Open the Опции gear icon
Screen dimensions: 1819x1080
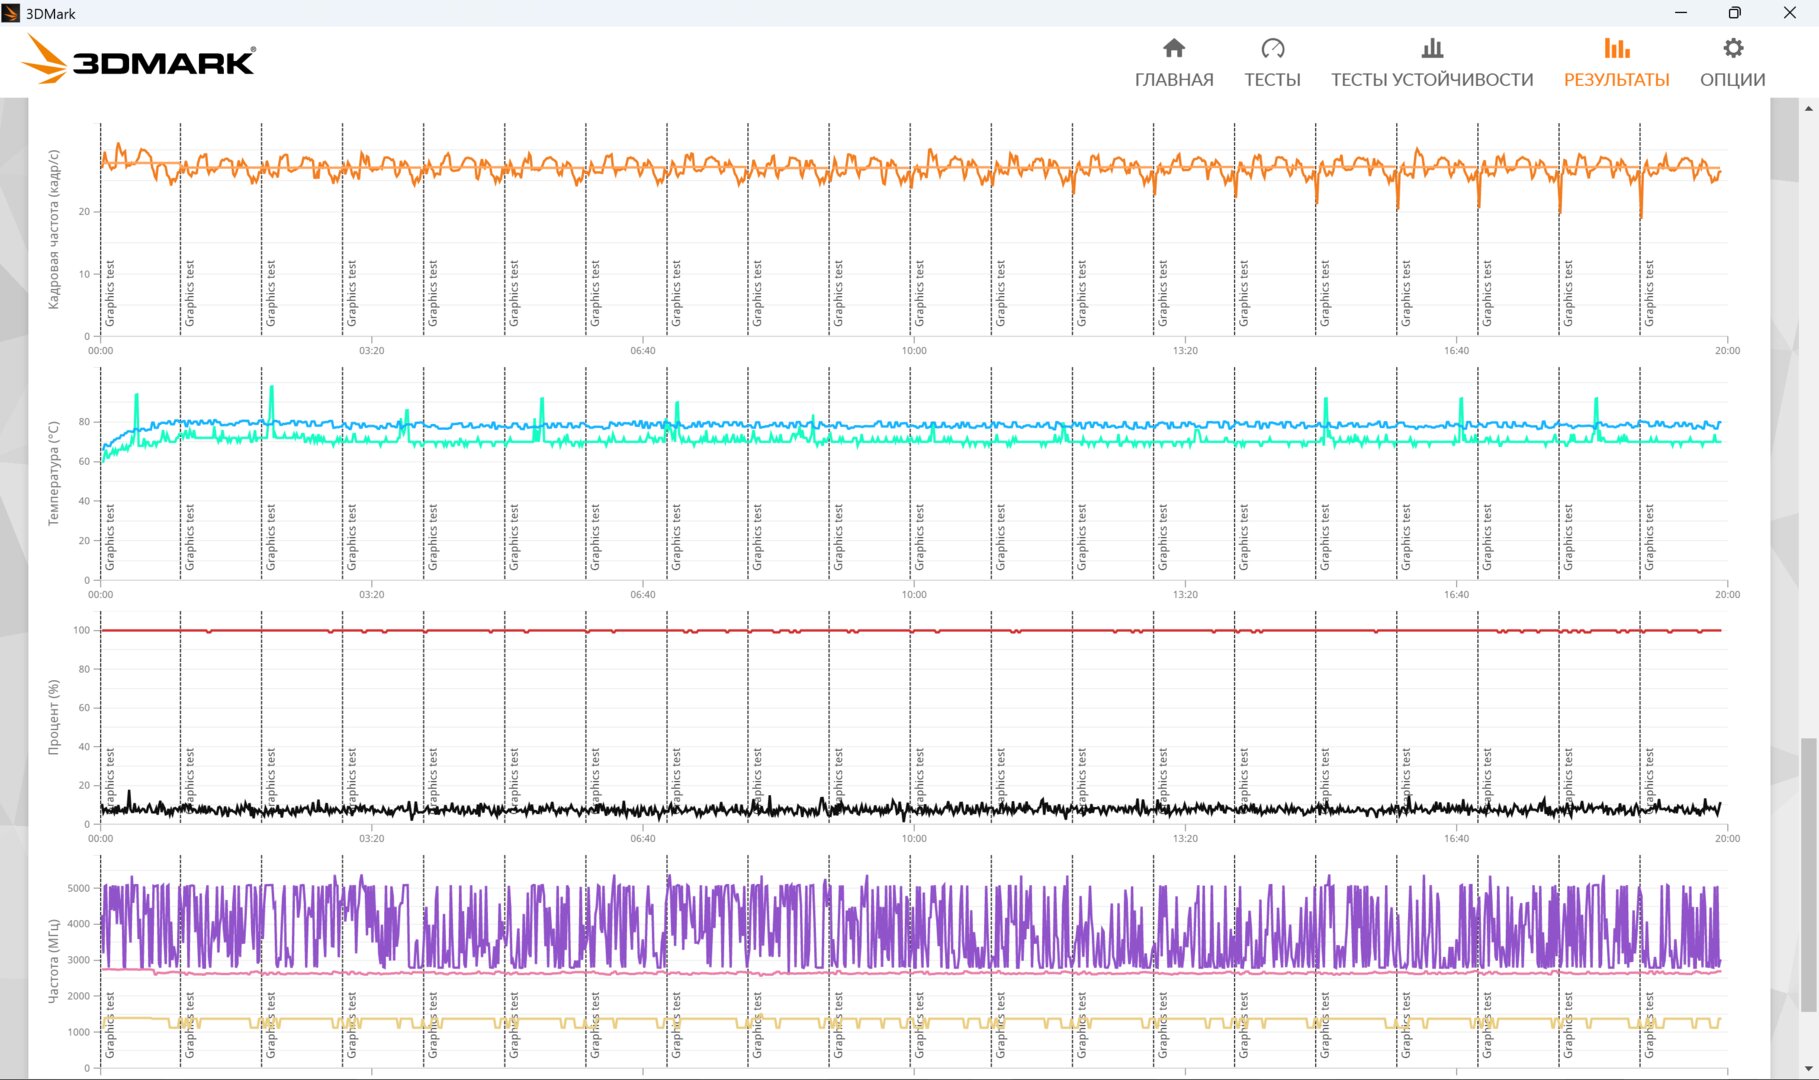pyautogui.click(x=1733, y=48)
